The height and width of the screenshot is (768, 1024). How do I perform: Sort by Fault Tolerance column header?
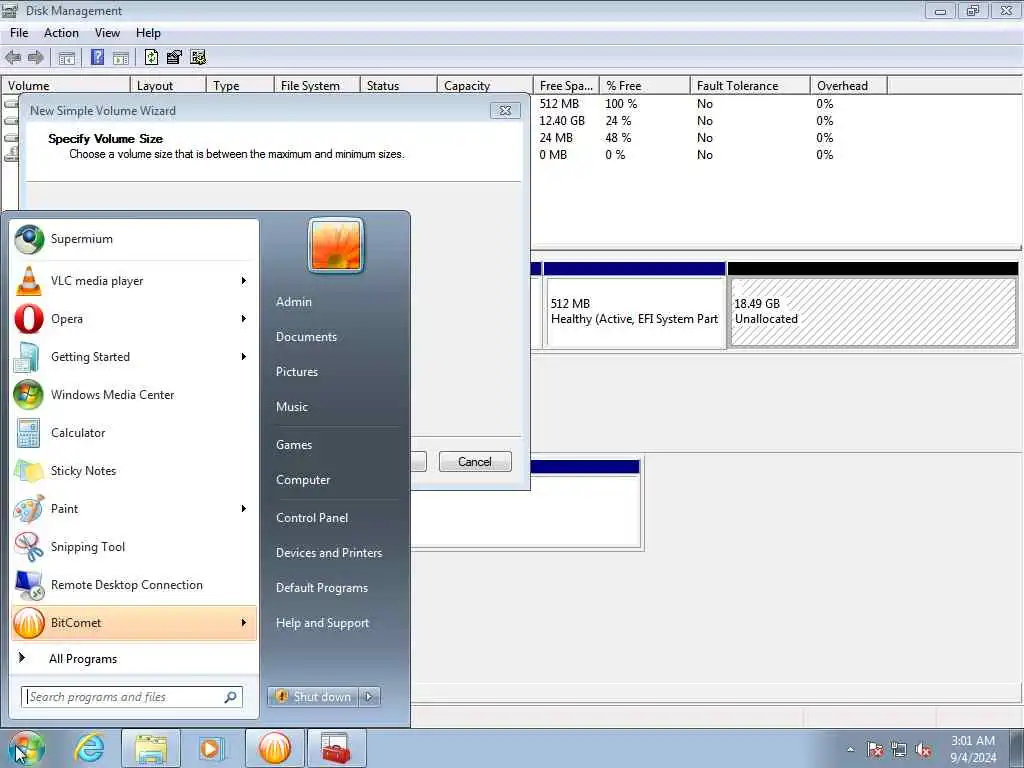pos(750,86)
